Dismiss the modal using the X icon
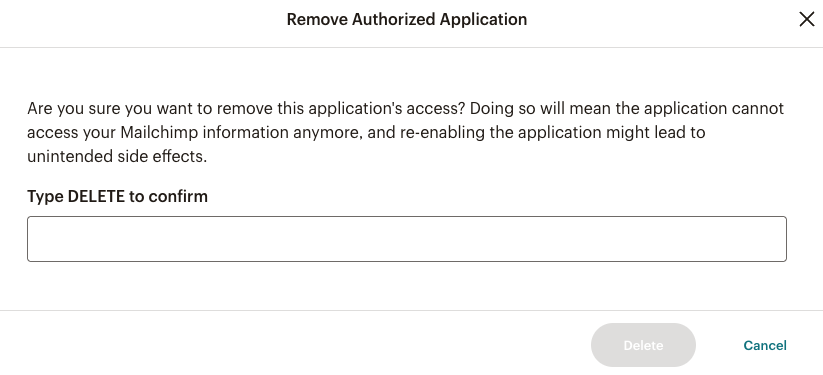823x375 pixels. pos(806,19)
